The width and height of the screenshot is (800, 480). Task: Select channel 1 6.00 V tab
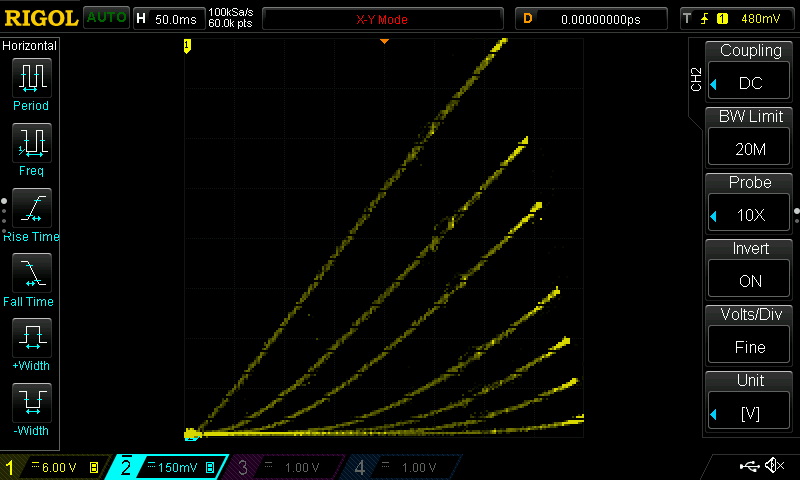[55, 467]
